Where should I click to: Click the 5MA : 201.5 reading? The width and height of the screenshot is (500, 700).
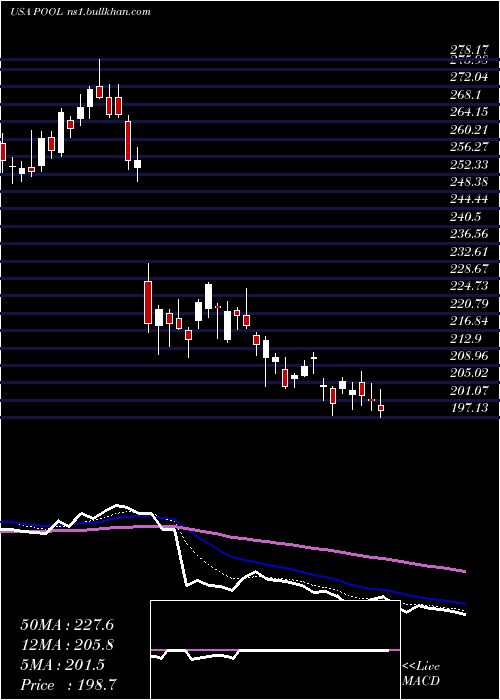[62, 665]
